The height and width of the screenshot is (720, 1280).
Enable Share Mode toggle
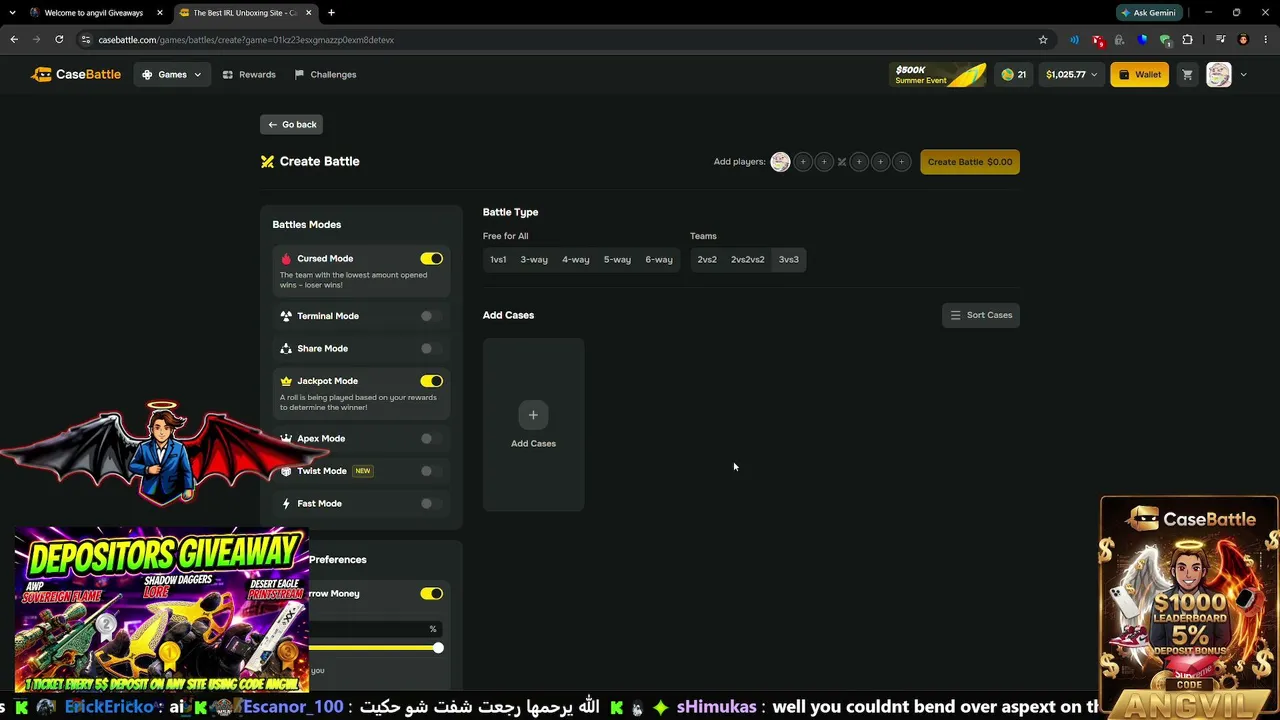click(431, 349)
